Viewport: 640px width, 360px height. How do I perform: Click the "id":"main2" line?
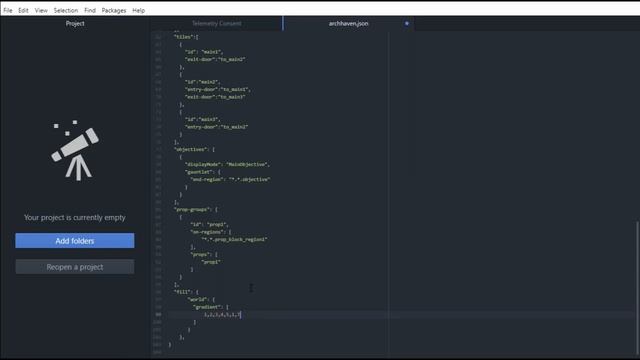point(203,82)
